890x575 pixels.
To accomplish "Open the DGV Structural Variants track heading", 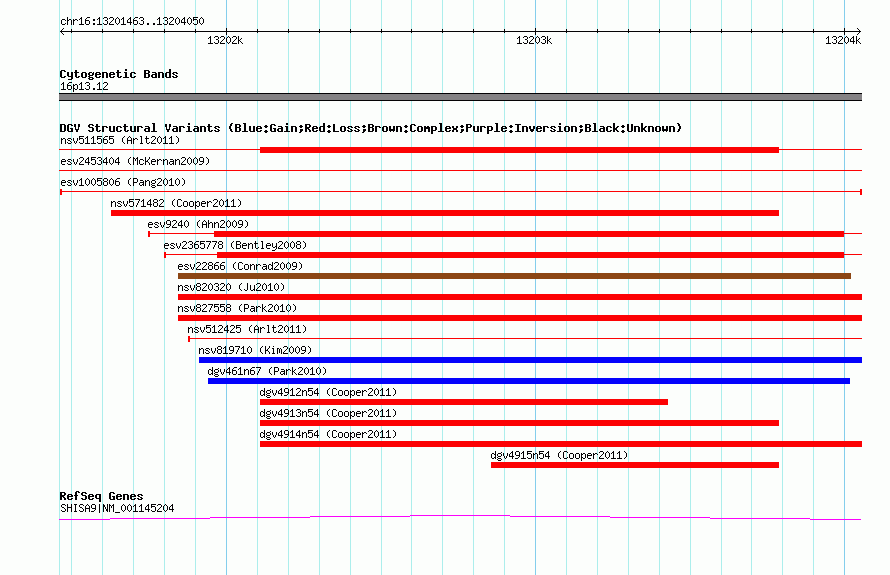I will pyautogui.click(x=371, y=128).
